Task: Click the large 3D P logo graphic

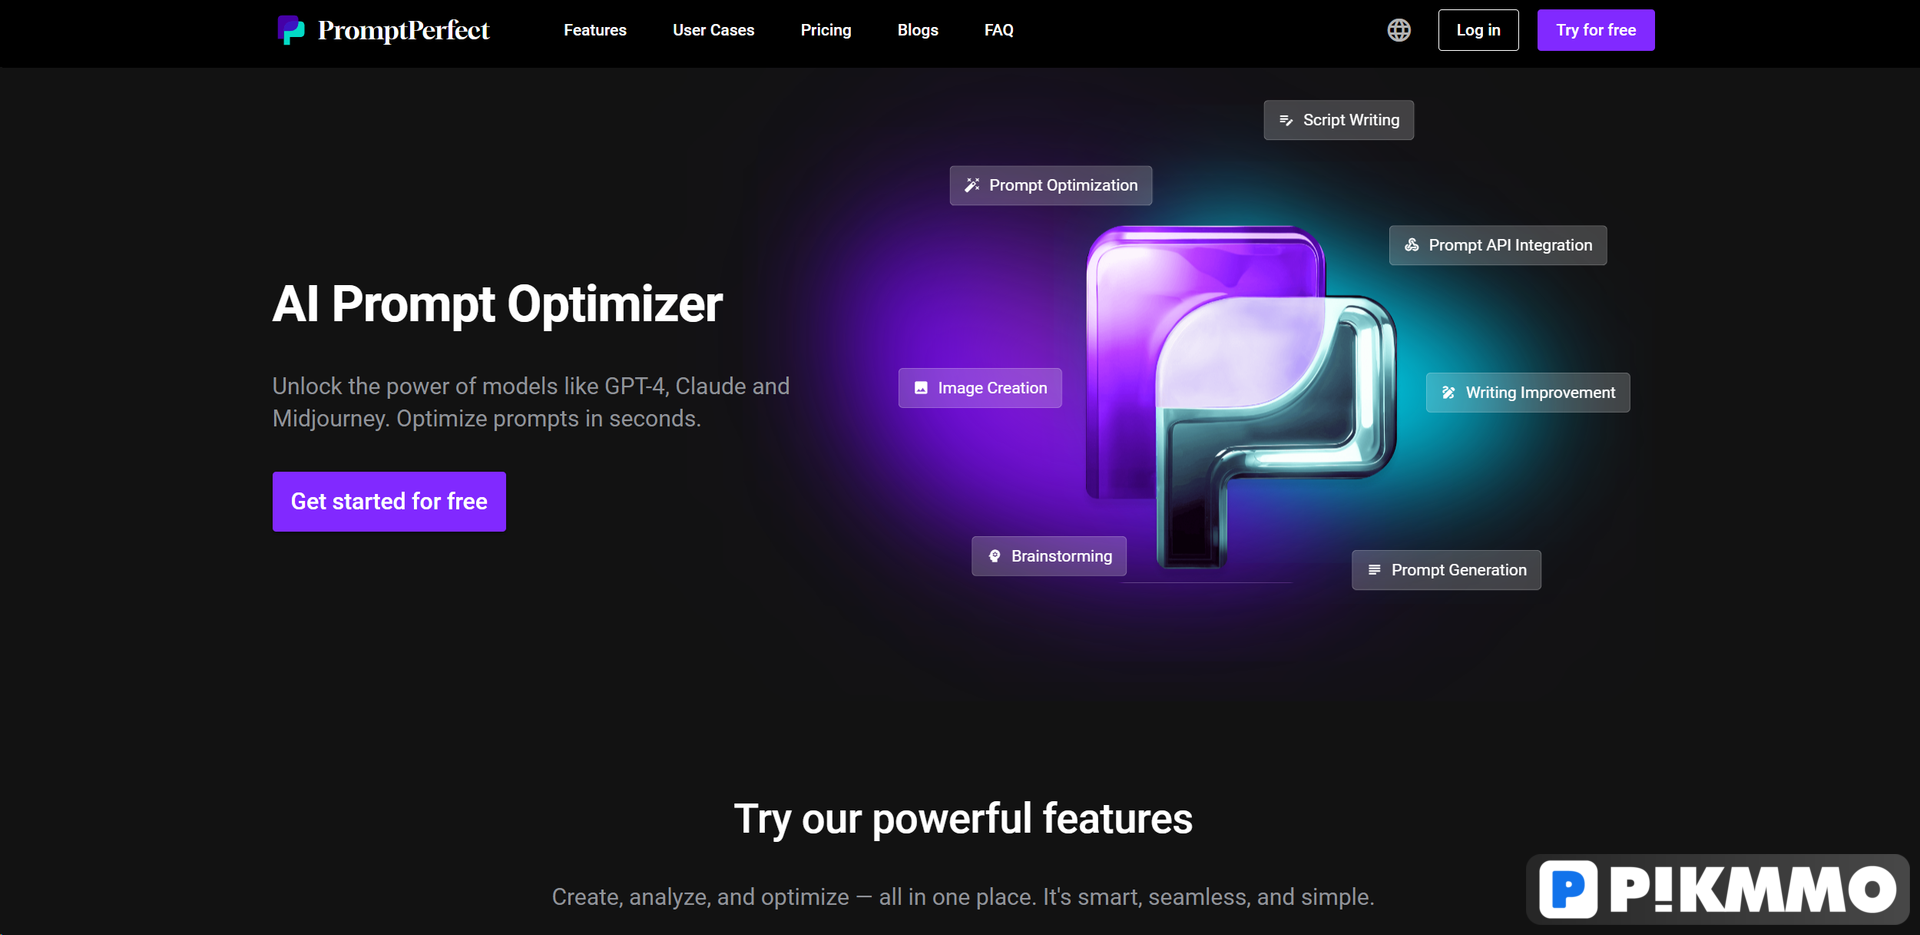Action: (x=1240, y=397)
